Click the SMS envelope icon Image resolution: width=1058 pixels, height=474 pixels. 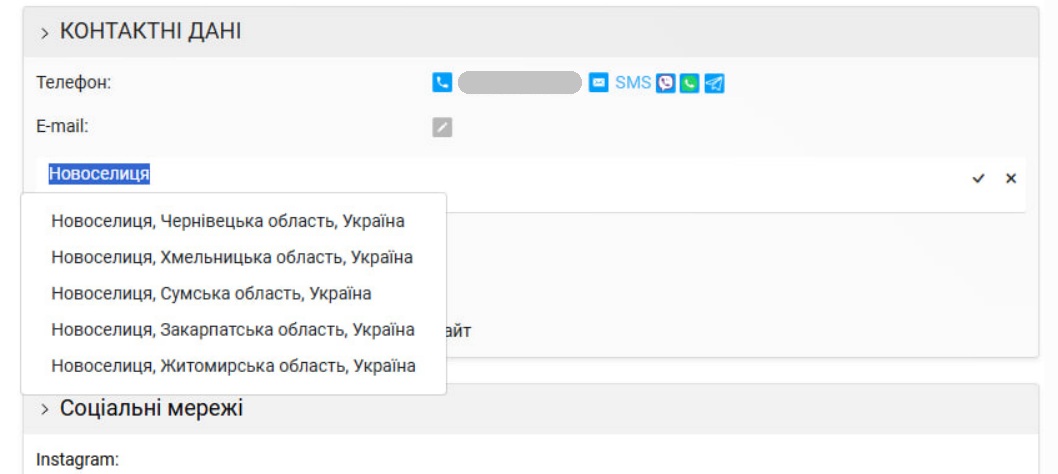click(x=598, y=82)
